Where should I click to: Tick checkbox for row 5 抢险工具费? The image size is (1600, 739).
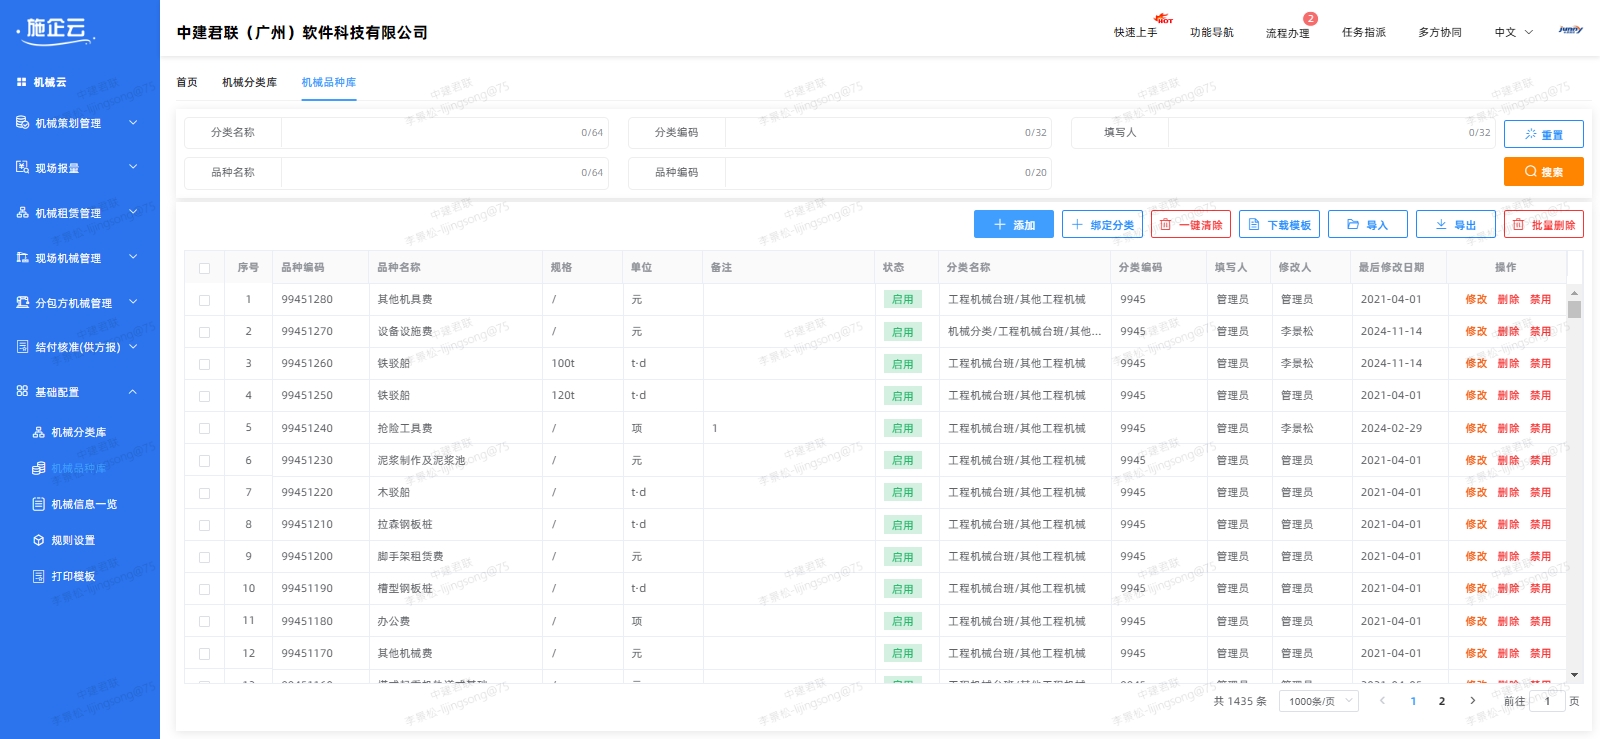point(204,428)
